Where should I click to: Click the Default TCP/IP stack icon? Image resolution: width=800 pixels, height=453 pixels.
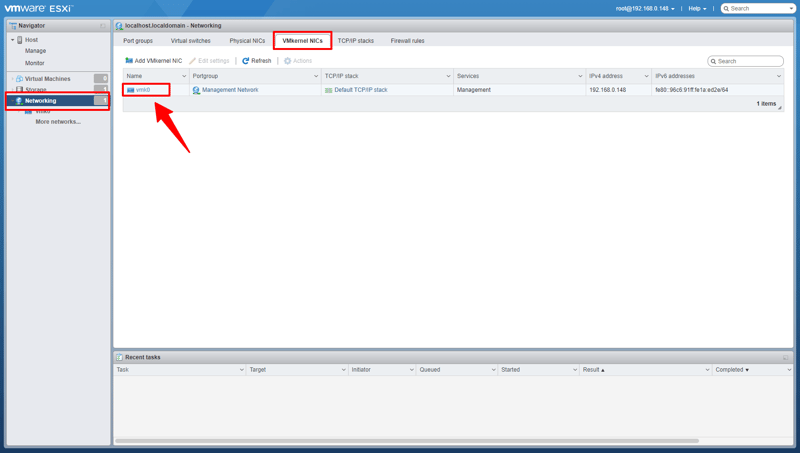click(x=328, y=90)
